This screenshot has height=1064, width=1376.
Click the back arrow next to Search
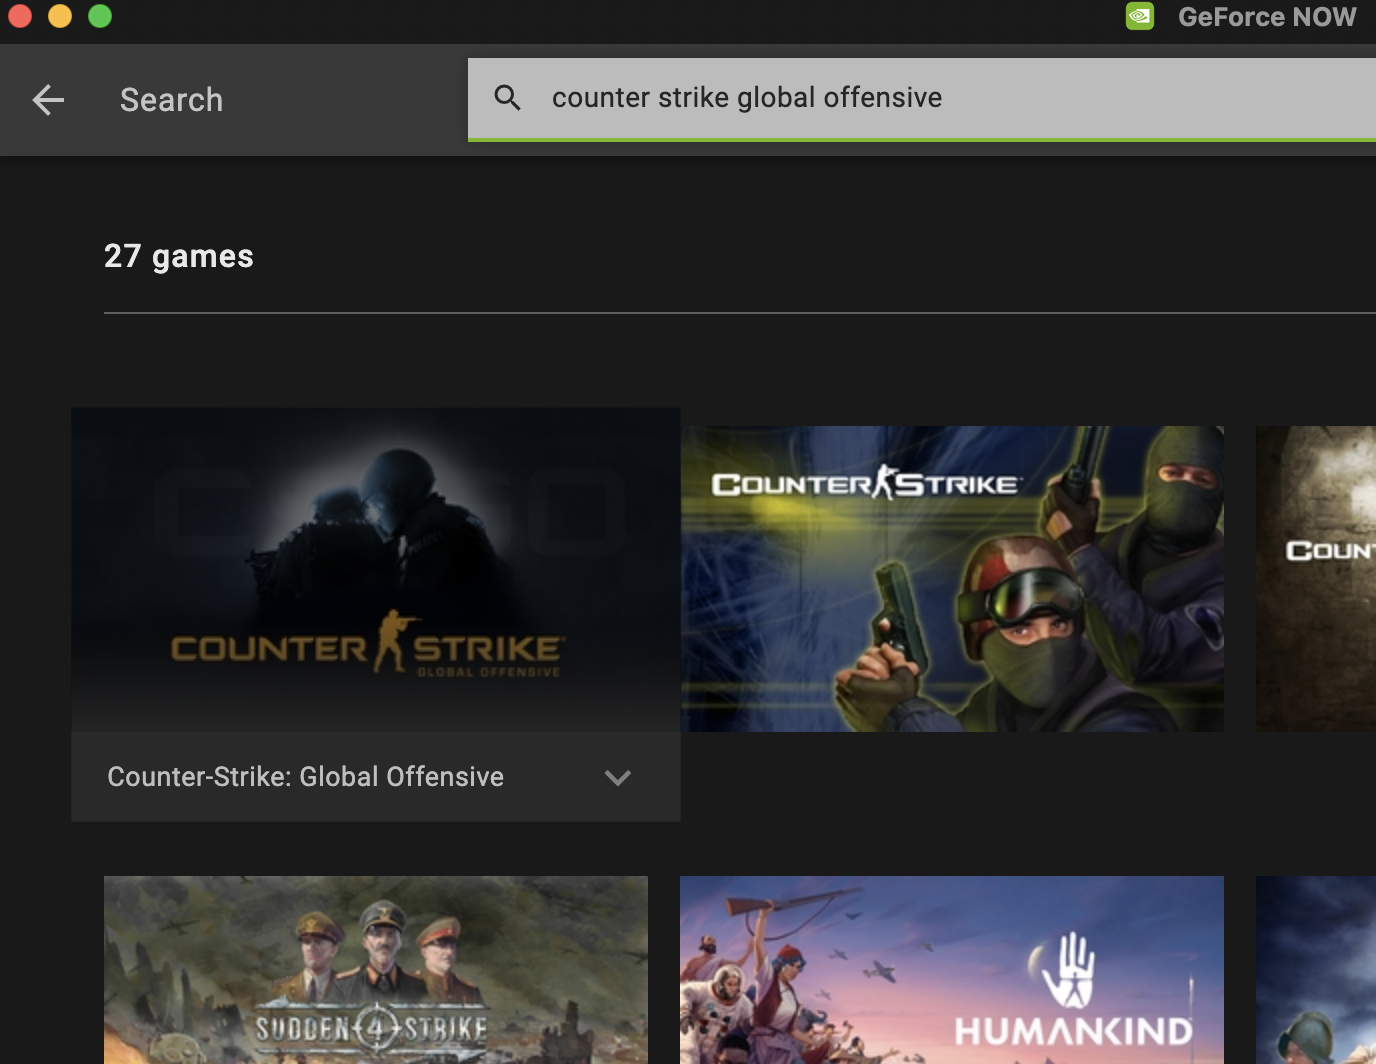(x=48, y=100)
